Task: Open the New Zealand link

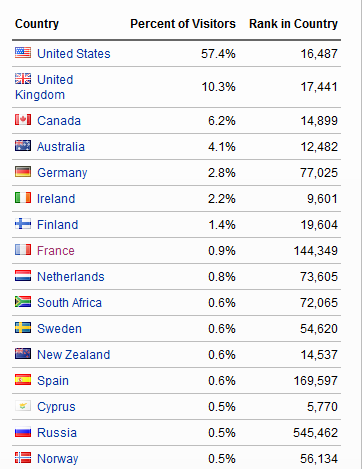Action: click(73, 355)
